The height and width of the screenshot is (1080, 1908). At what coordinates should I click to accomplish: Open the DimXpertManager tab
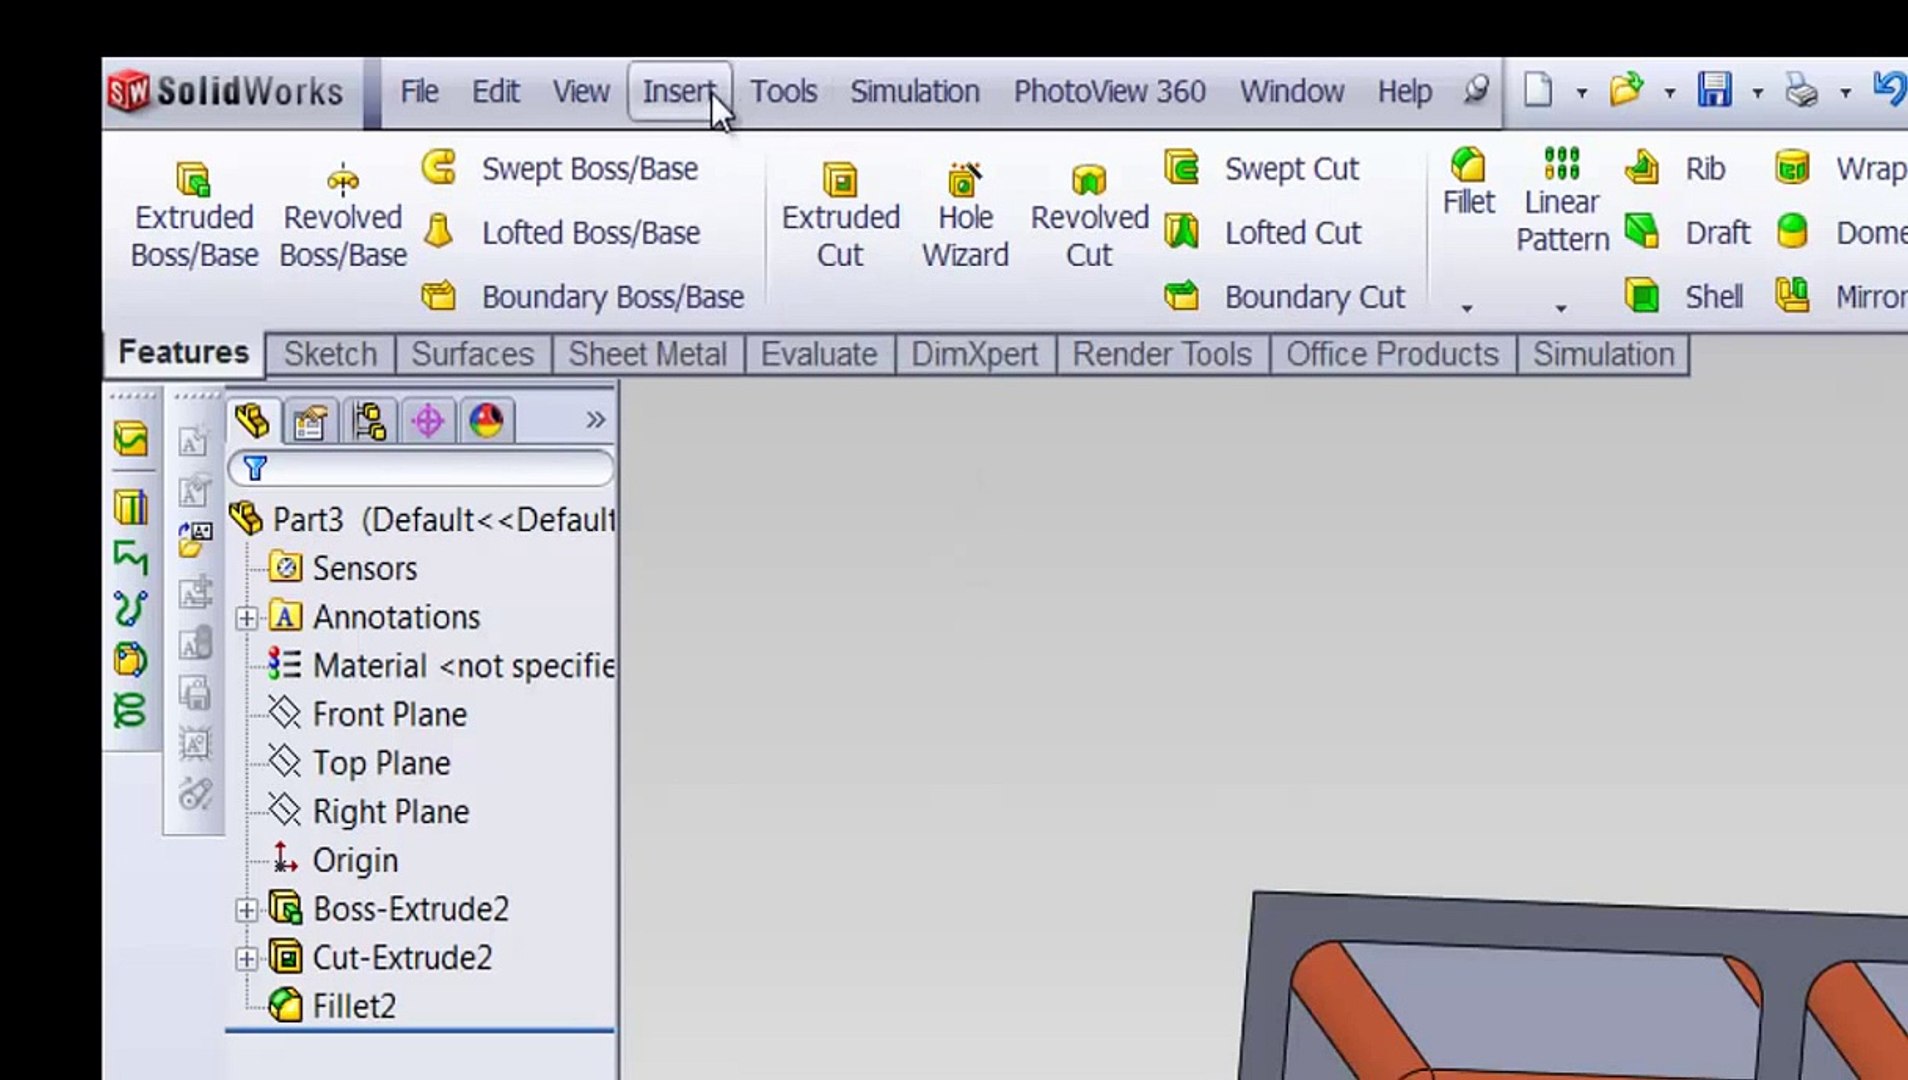coord(428,421)
